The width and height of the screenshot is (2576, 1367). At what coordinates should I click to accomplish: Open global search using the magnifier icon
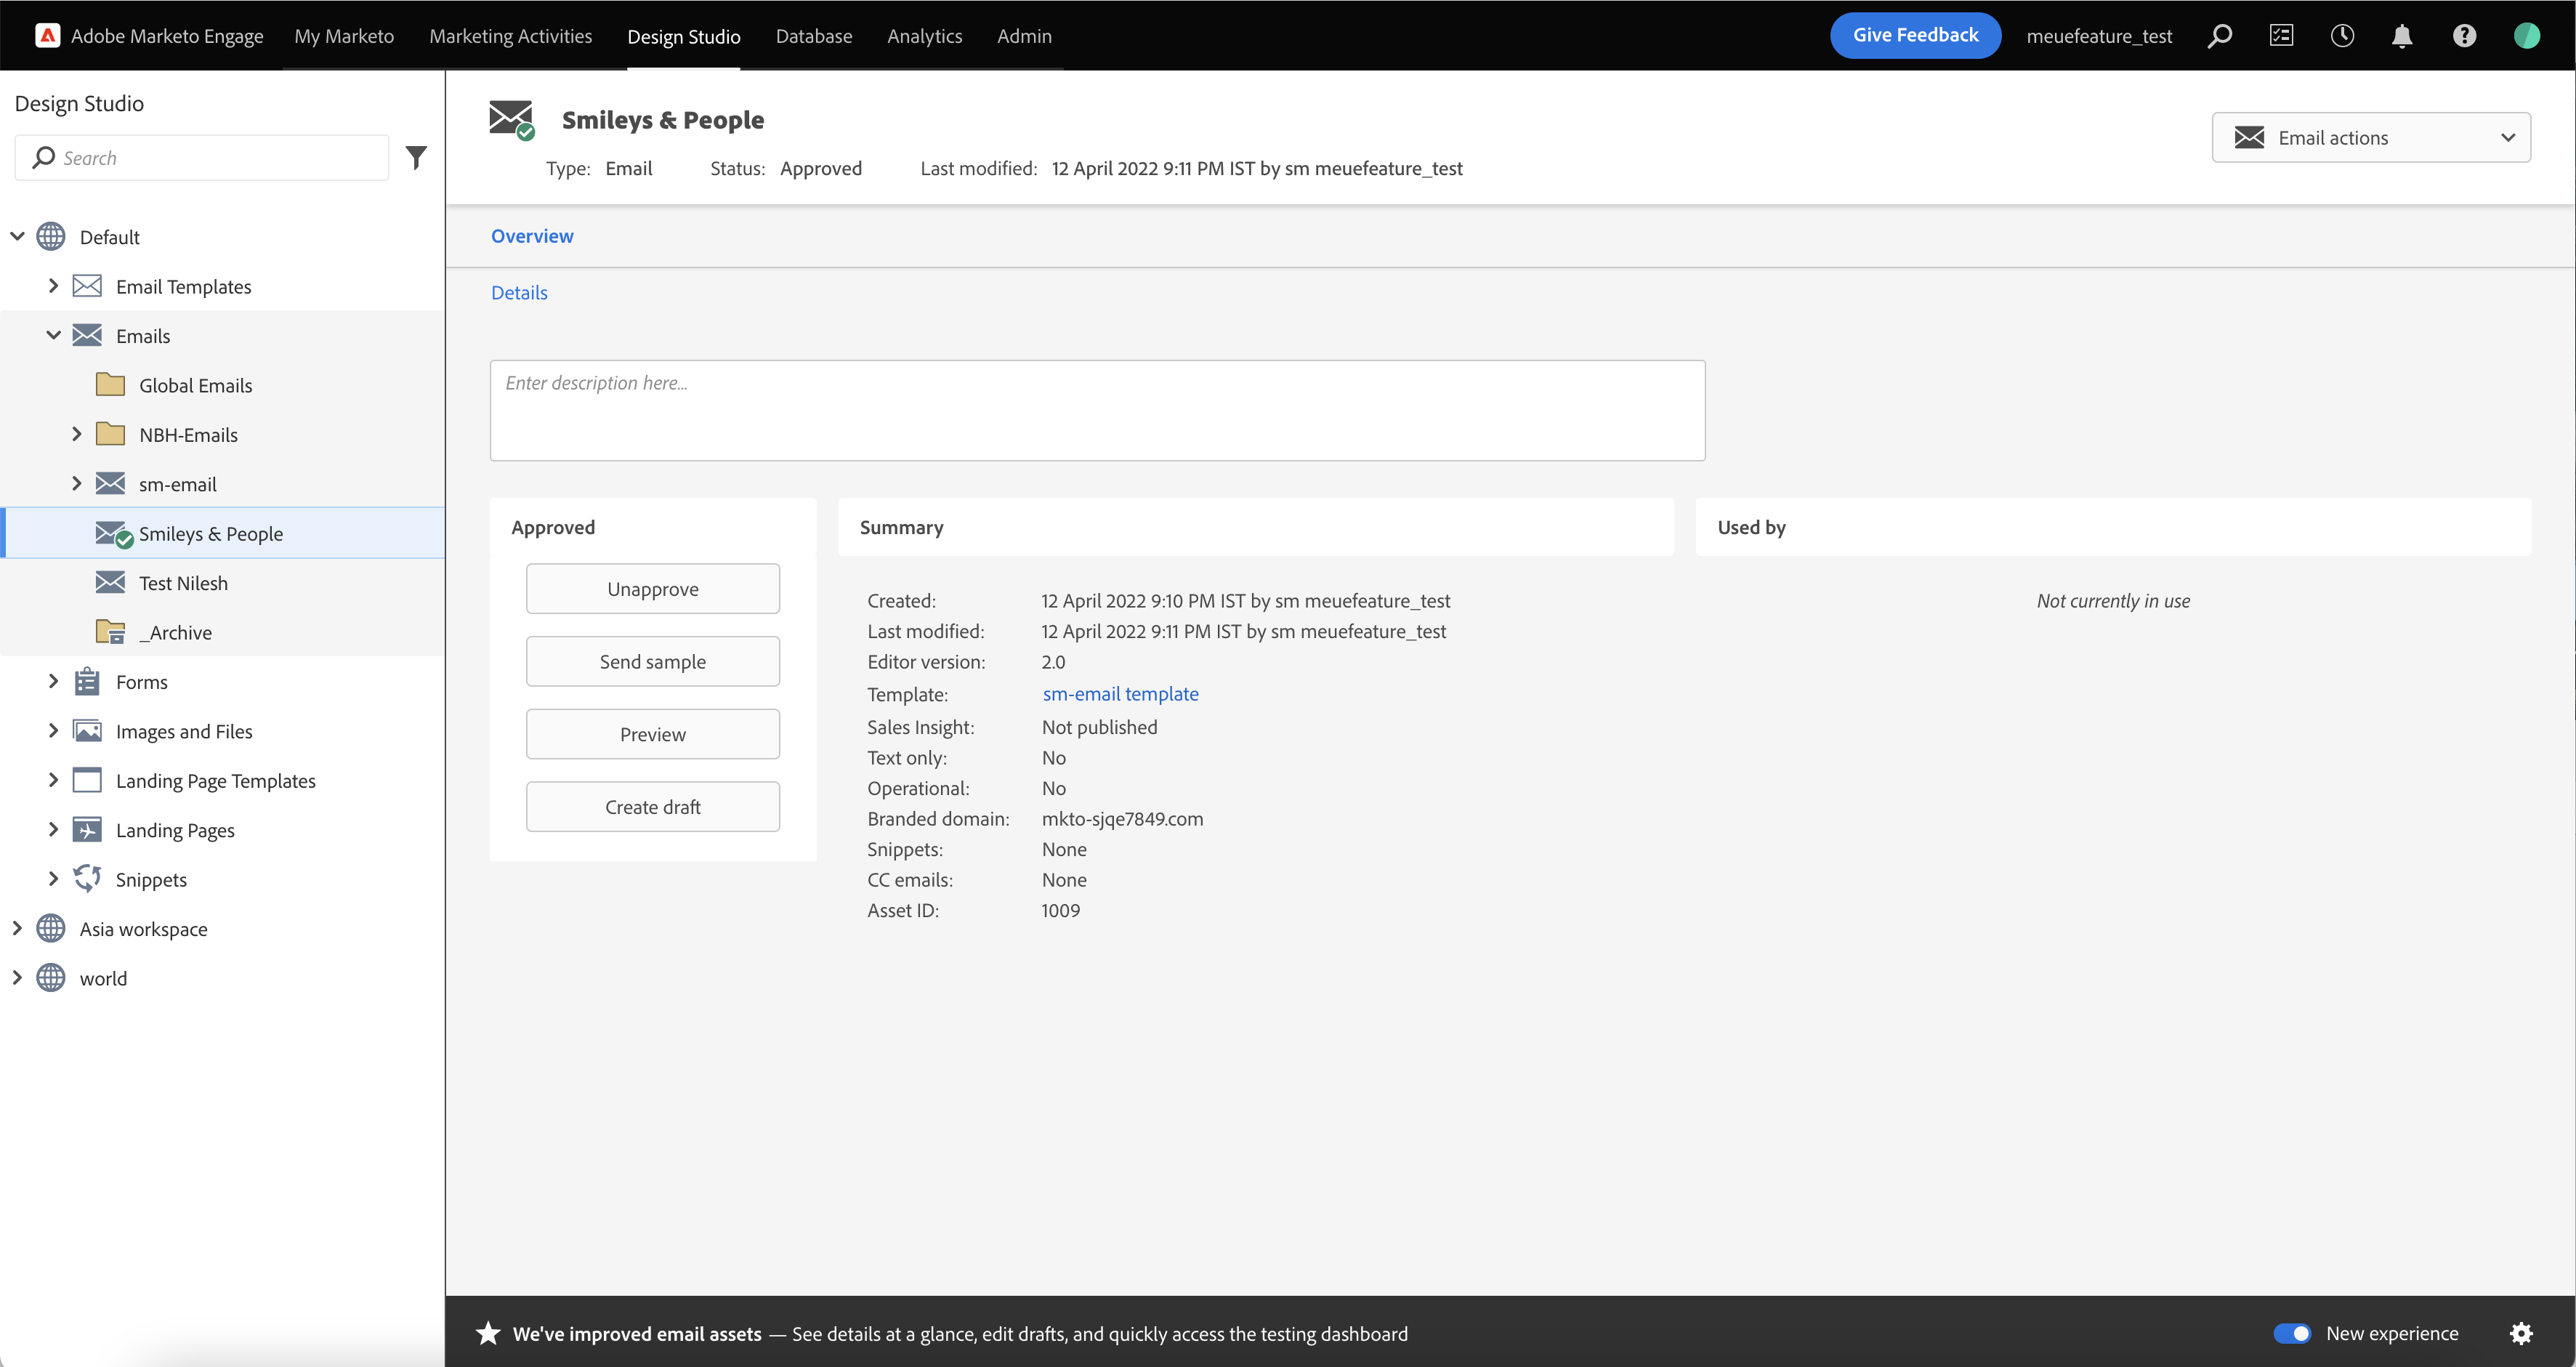pos(2220,35)
